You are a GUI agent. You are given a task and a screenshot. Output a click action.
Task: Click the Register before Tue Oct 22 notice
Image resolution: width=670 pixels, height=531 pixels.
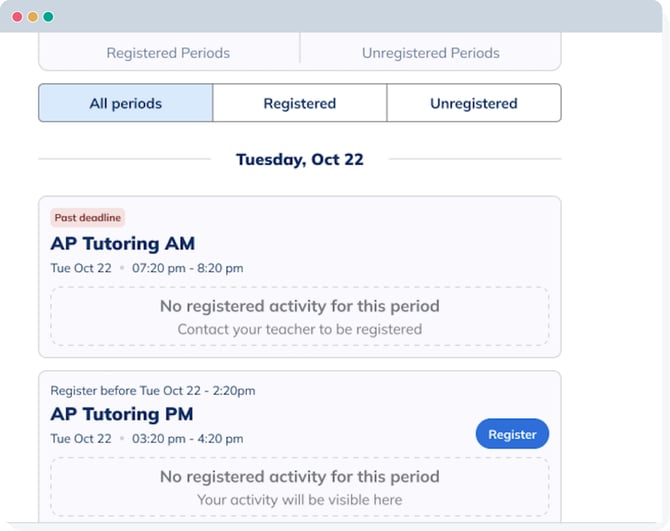pos(152,390)
